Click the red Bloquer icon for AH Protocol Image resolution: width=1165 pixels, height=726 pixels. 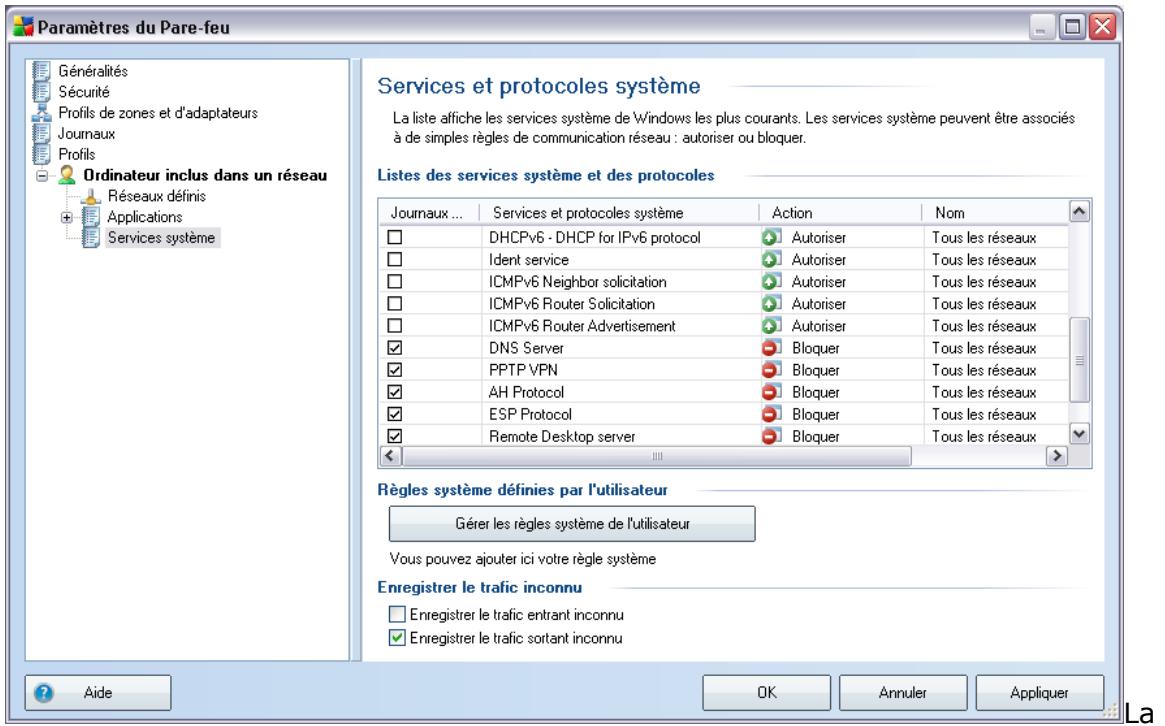click(x=771, y=392)
